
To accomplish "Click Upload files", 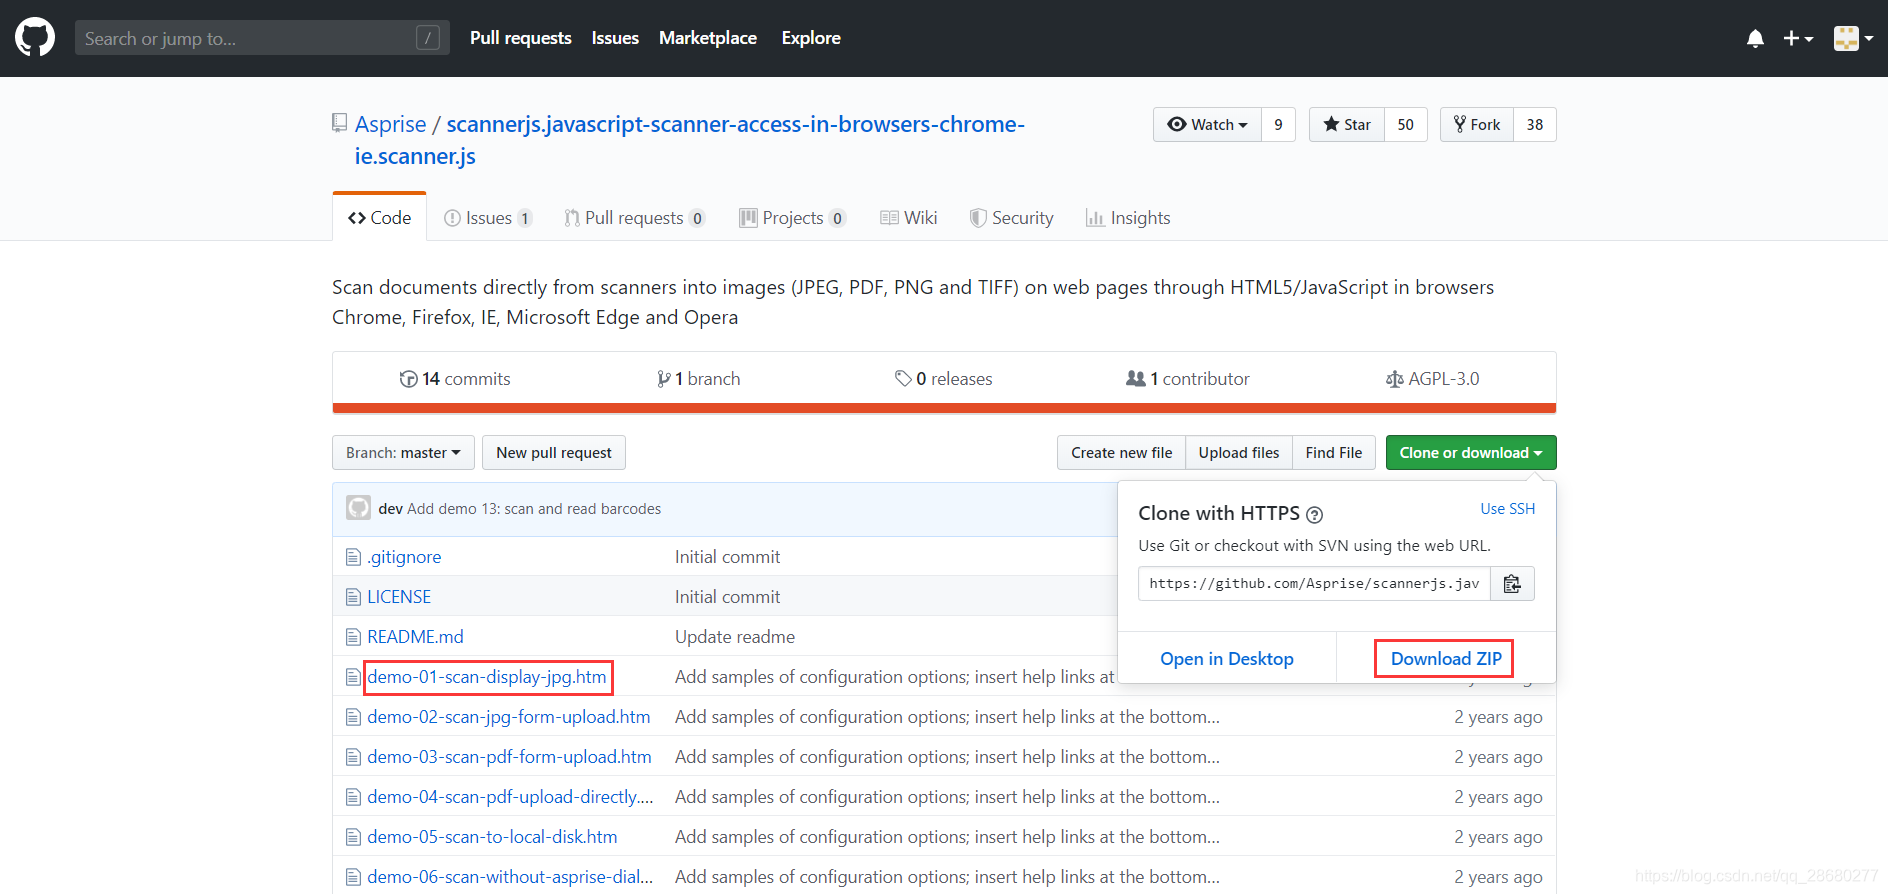I will 1239,453.
